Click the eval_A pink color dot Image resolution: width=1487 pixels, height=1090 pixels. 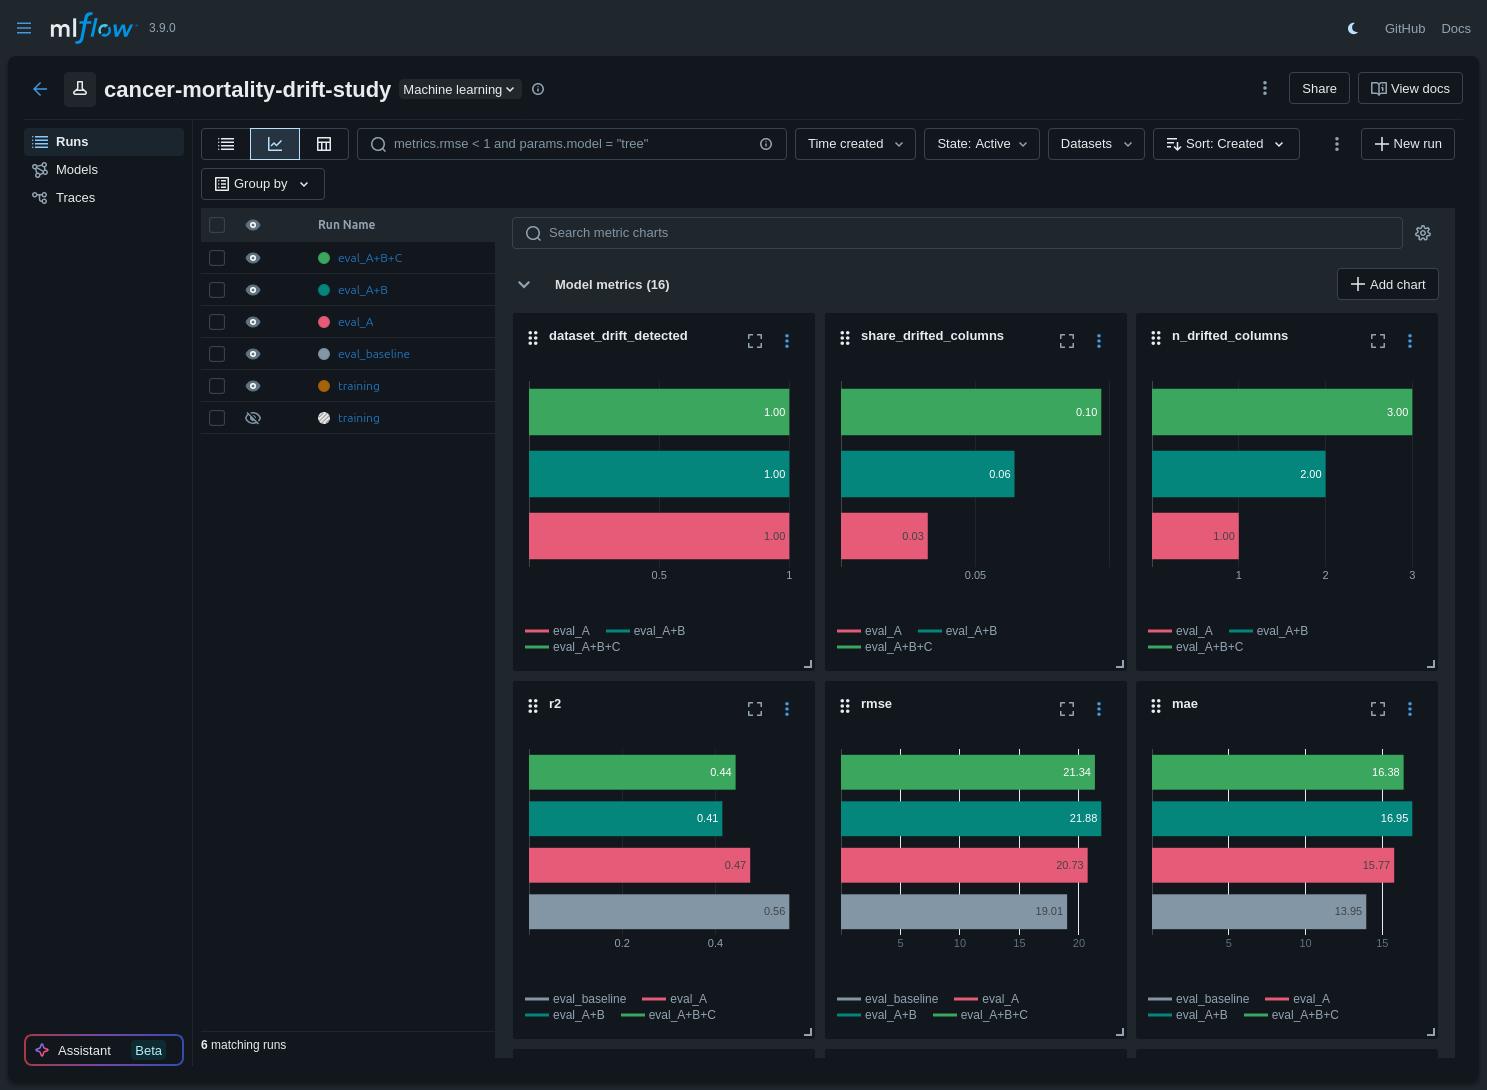coord(324,322)
